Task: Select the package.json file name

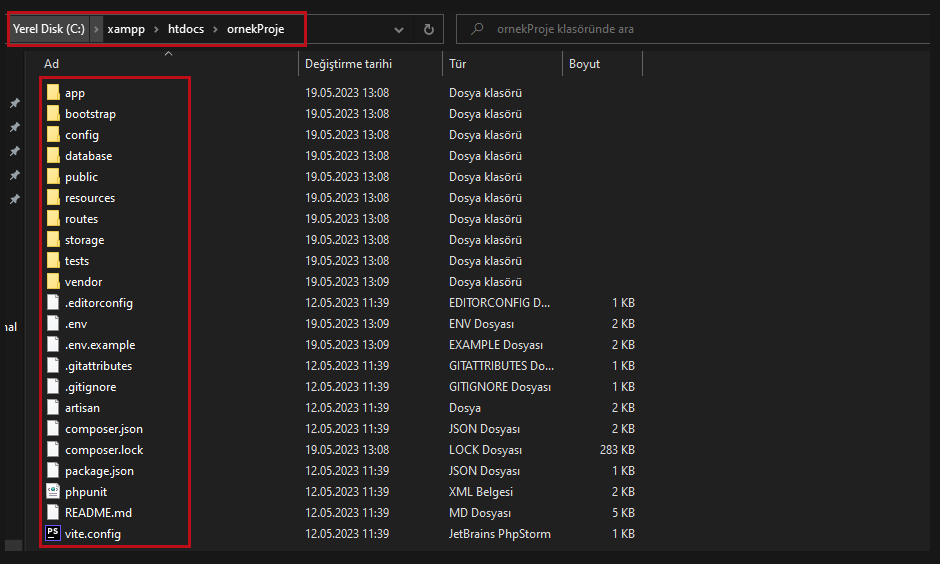Action: click(100, 470)
